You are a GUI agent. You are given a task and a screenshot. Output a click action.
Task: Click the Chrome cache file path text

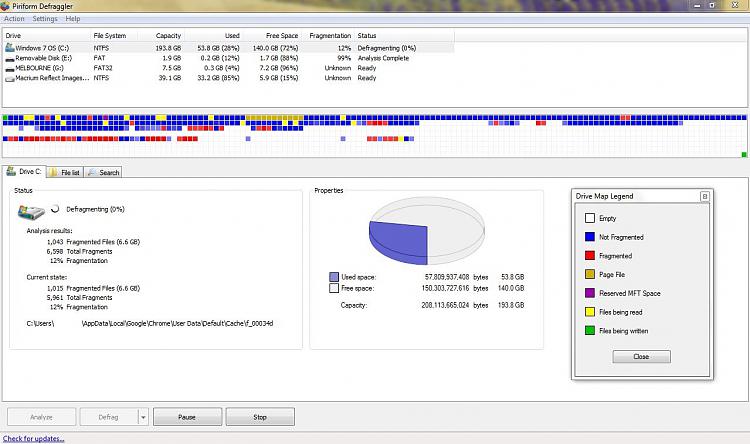click(150, 323)
